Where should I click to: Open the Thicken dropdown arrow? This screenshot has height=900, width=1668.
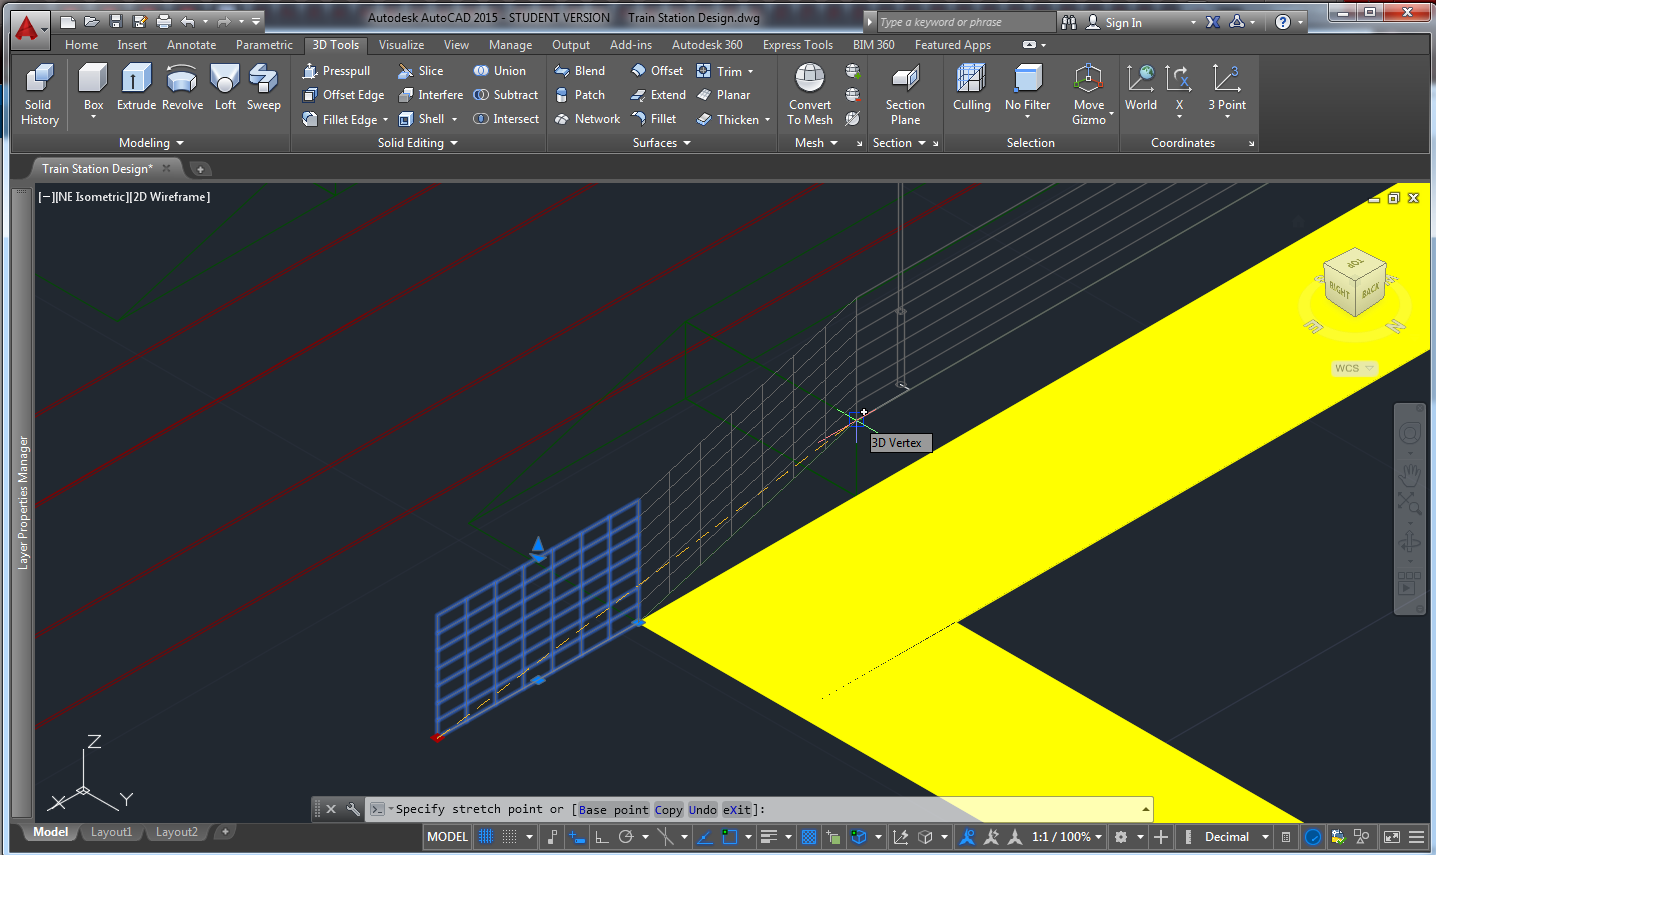pyautogui.click(x=767, y=120)
